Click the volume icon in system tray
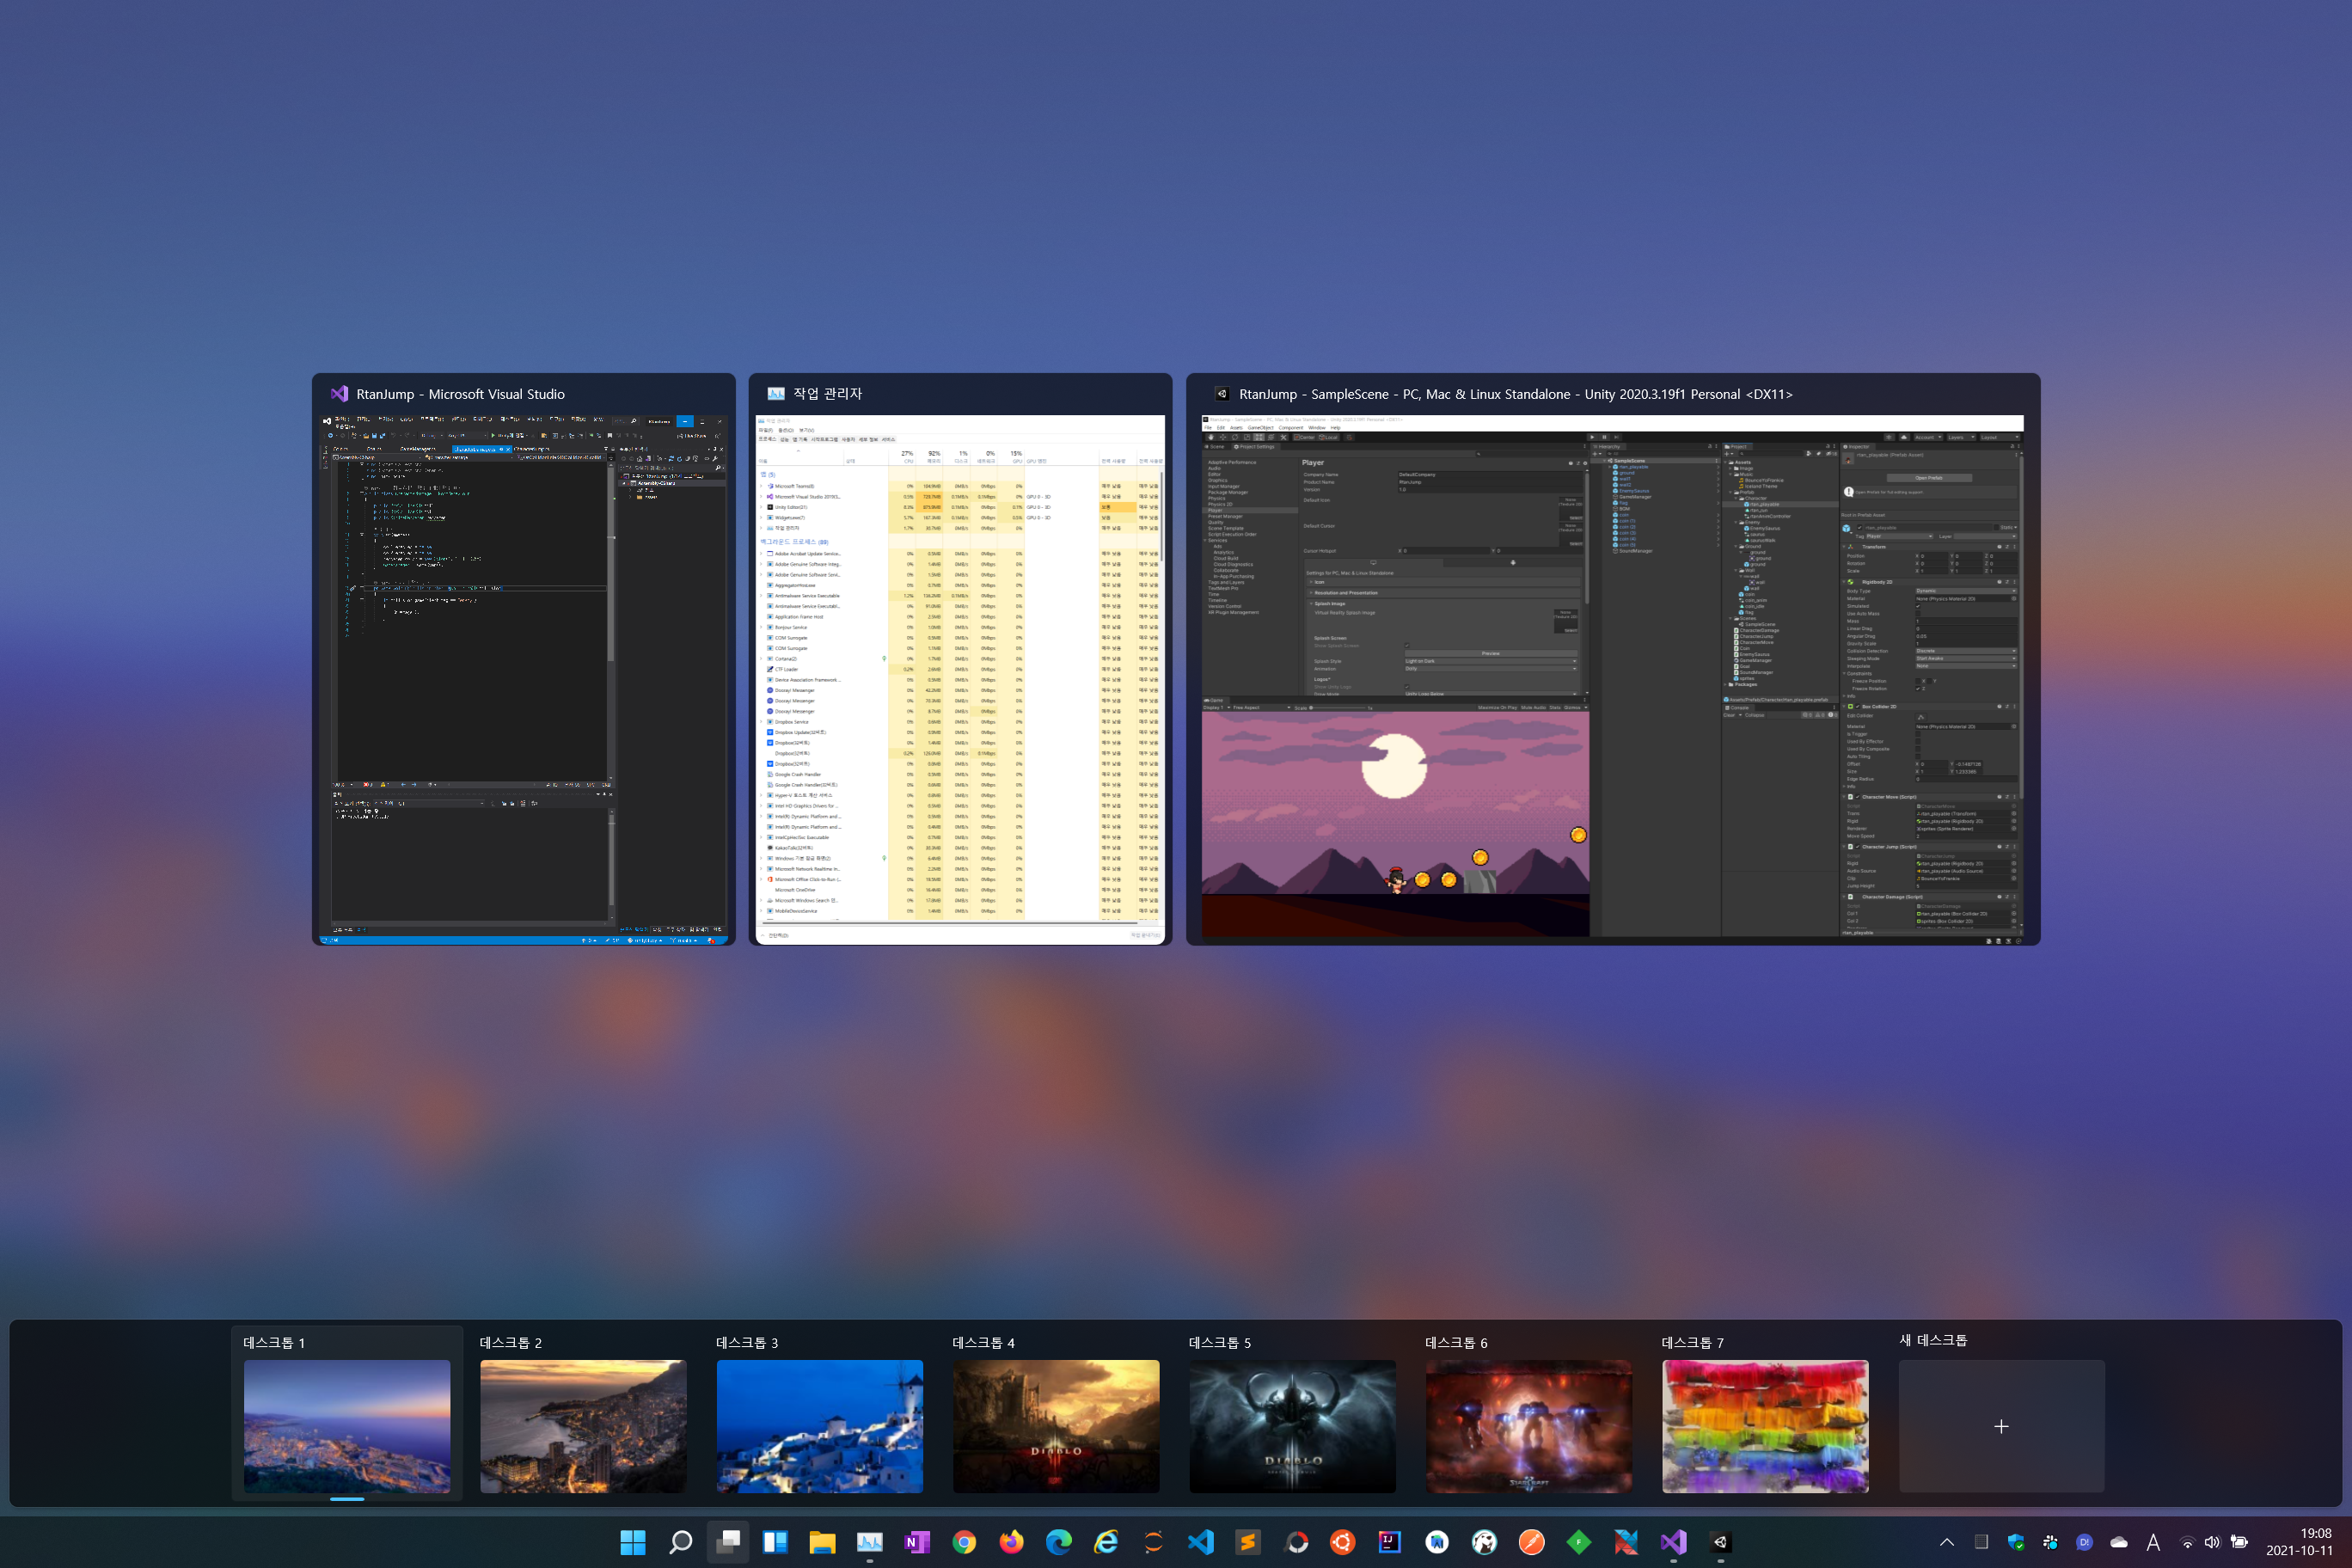 [2212, 1542]
